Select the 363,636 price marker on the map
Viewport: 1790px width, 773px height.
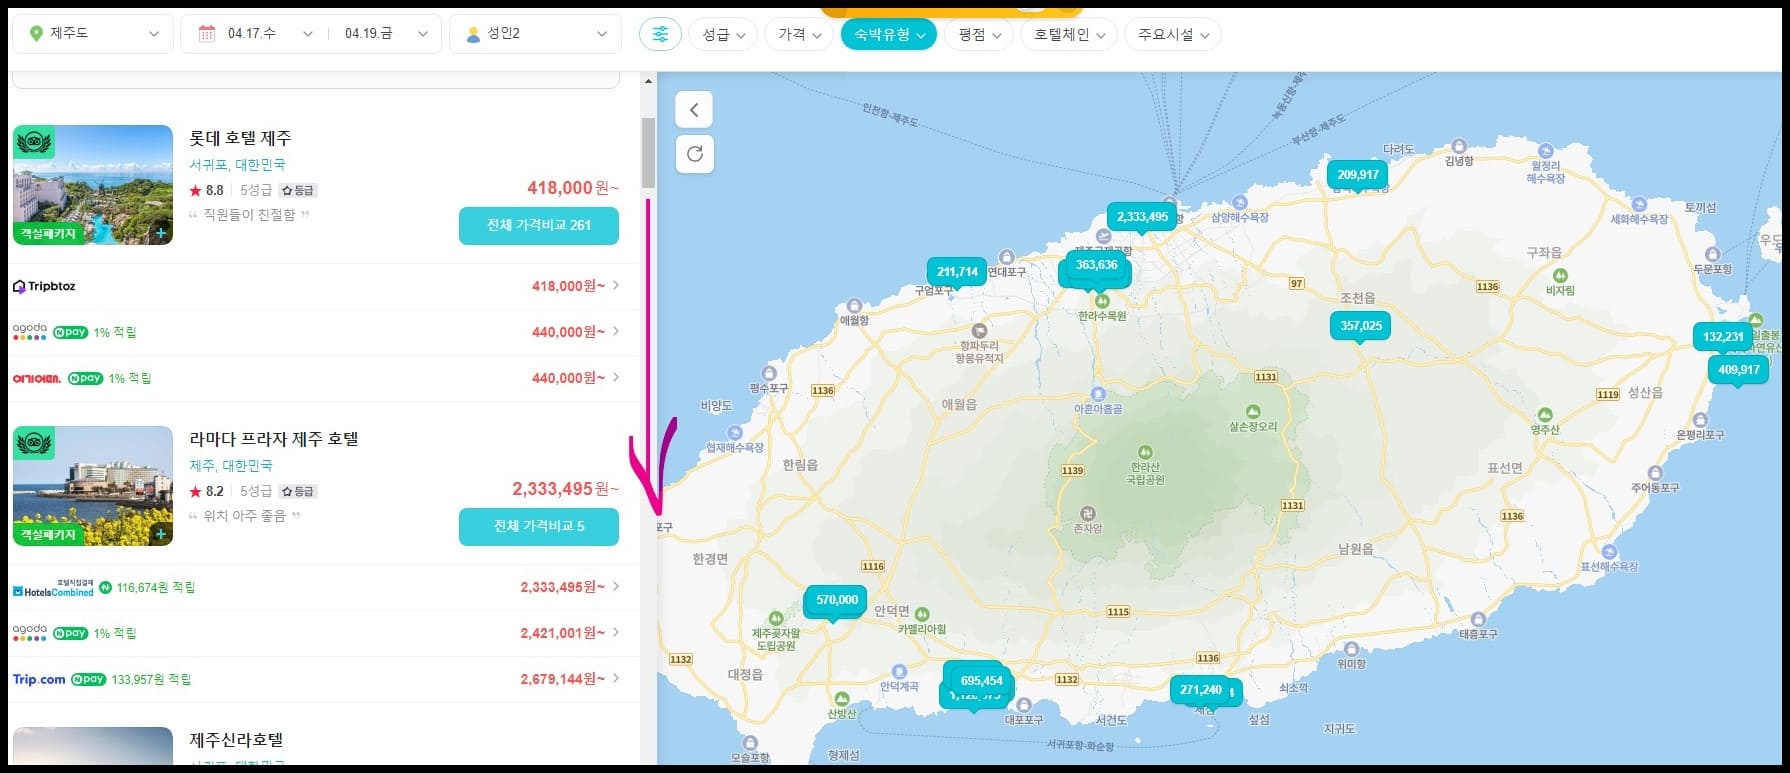point(1097,265)
